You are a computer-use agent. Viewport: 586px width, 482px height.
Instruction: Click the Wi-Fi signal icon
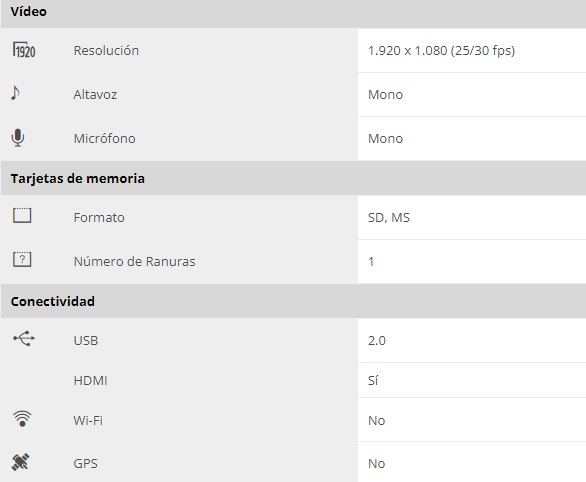22,419
